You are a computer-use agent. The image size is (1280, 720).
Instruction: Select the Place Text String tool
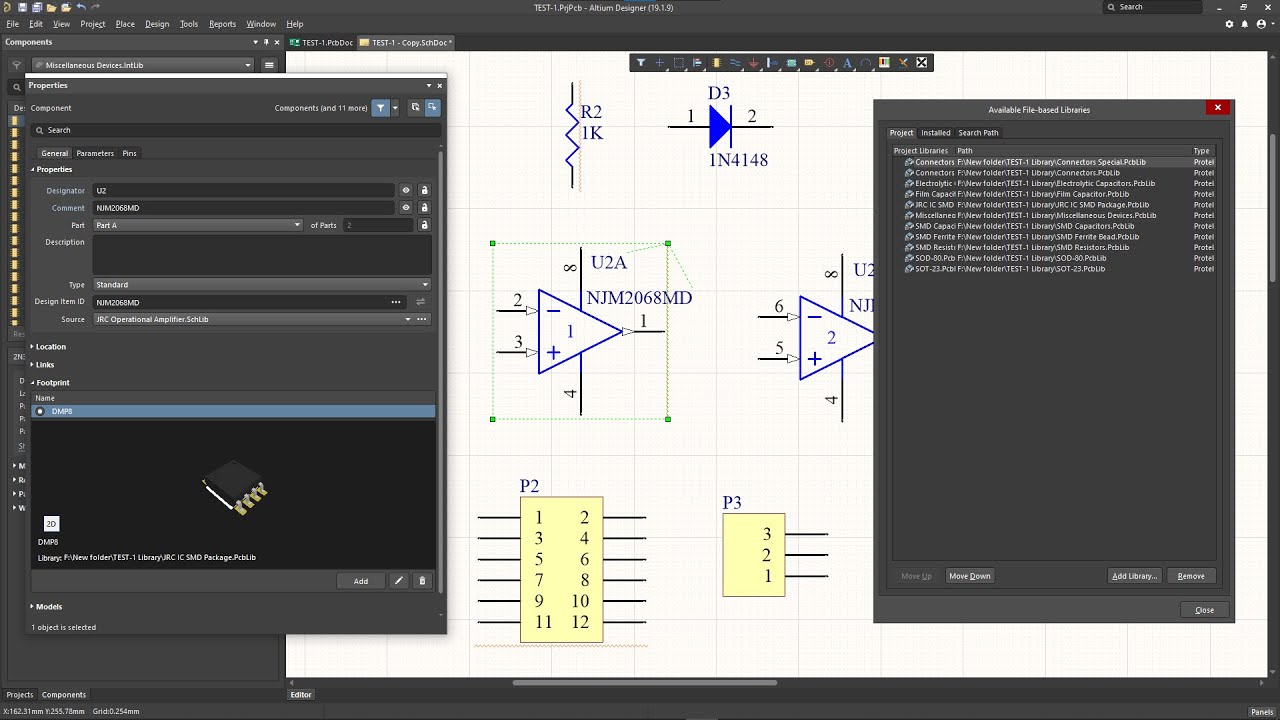click(847, 62)
